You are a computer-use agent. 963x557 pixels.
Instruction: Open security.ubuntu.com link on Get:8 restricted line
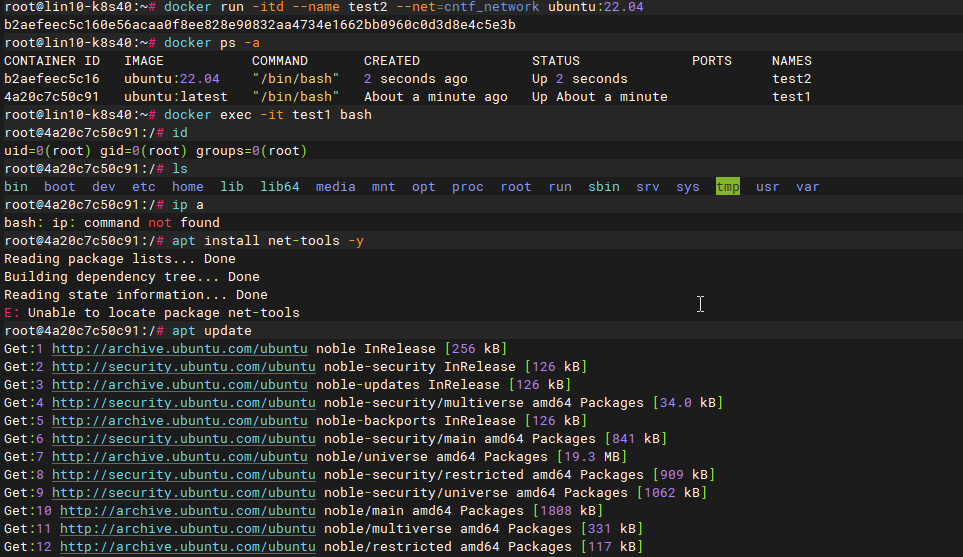[184, 475]
